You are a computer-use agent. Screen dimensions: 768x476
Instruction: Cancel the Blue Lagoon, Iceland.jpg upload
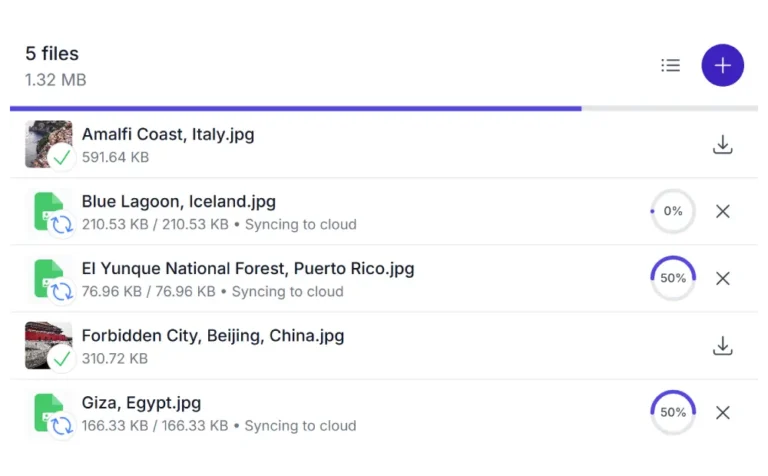click(722, 212)
